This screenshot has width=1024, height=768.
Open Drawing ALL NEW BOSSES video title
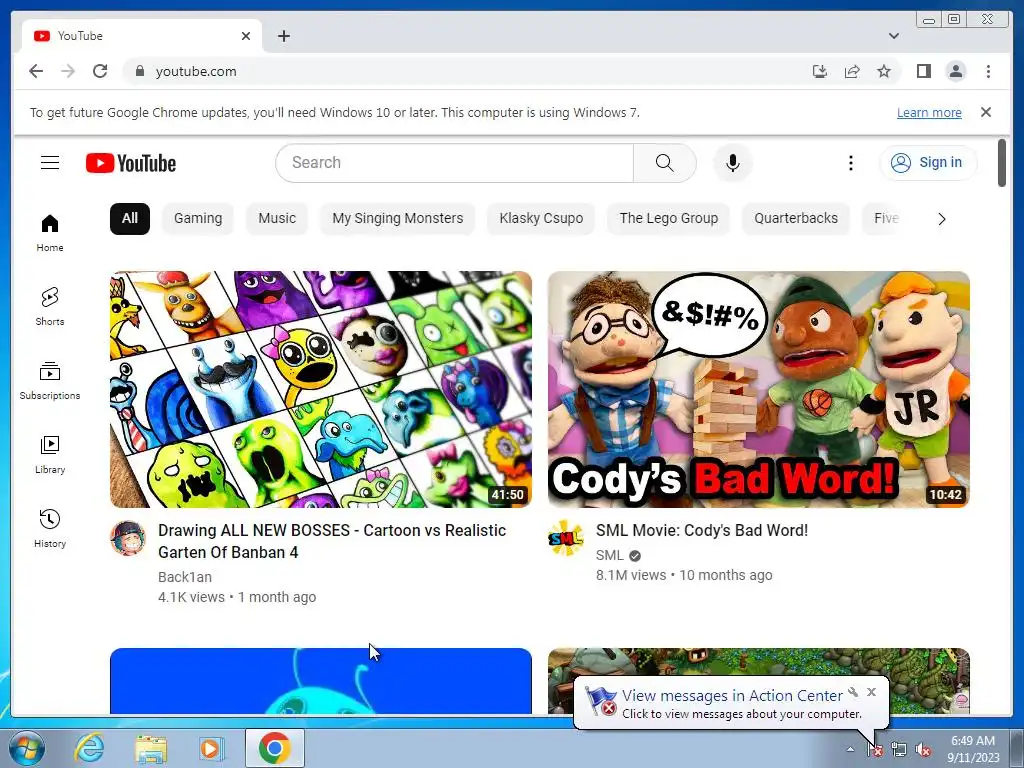tap(332, 541)
